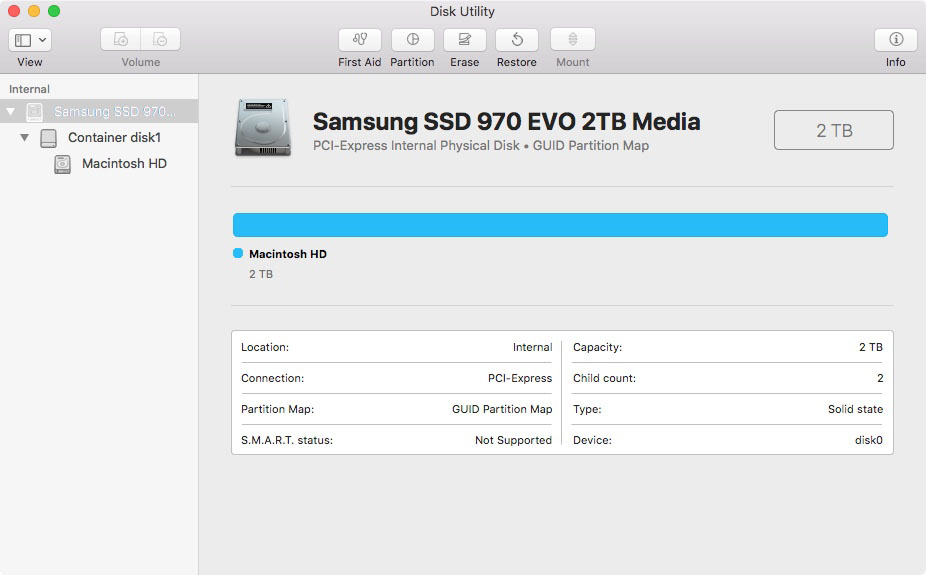Click the Remove Volume icon
Viewport: 926px width, 575px height.
tap(160, 40)
